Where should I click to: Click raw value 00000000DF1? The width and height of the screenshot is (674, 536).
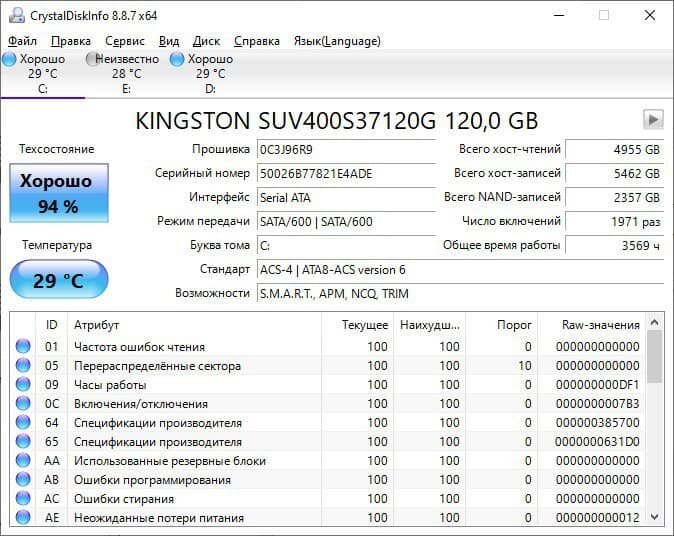[597, 385]
